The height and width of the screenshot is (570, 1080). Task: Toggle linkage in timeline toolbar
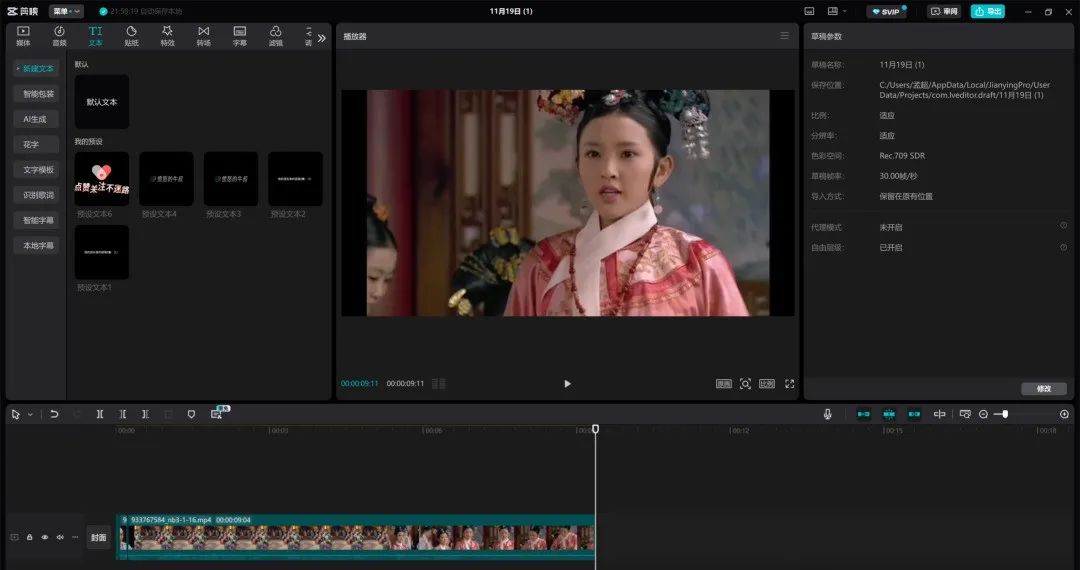(x=914, y=414)
